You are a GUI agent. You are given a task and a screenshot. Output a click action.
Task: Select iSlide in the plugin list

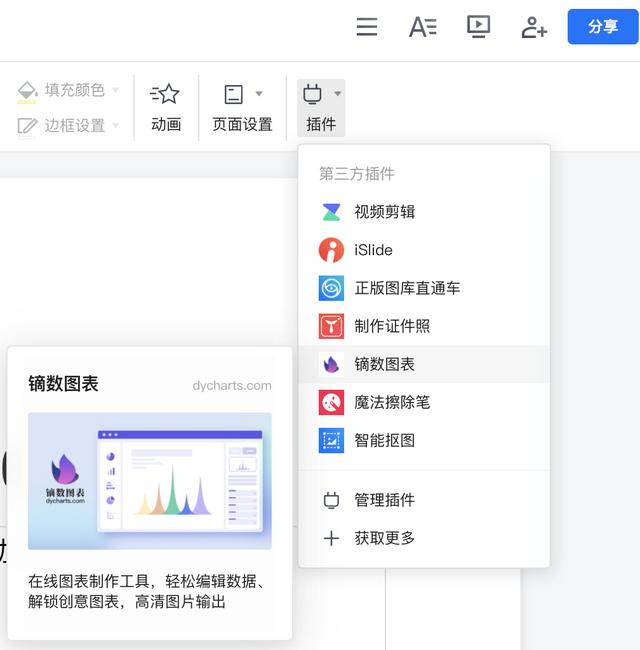click(x=424, y=250)
